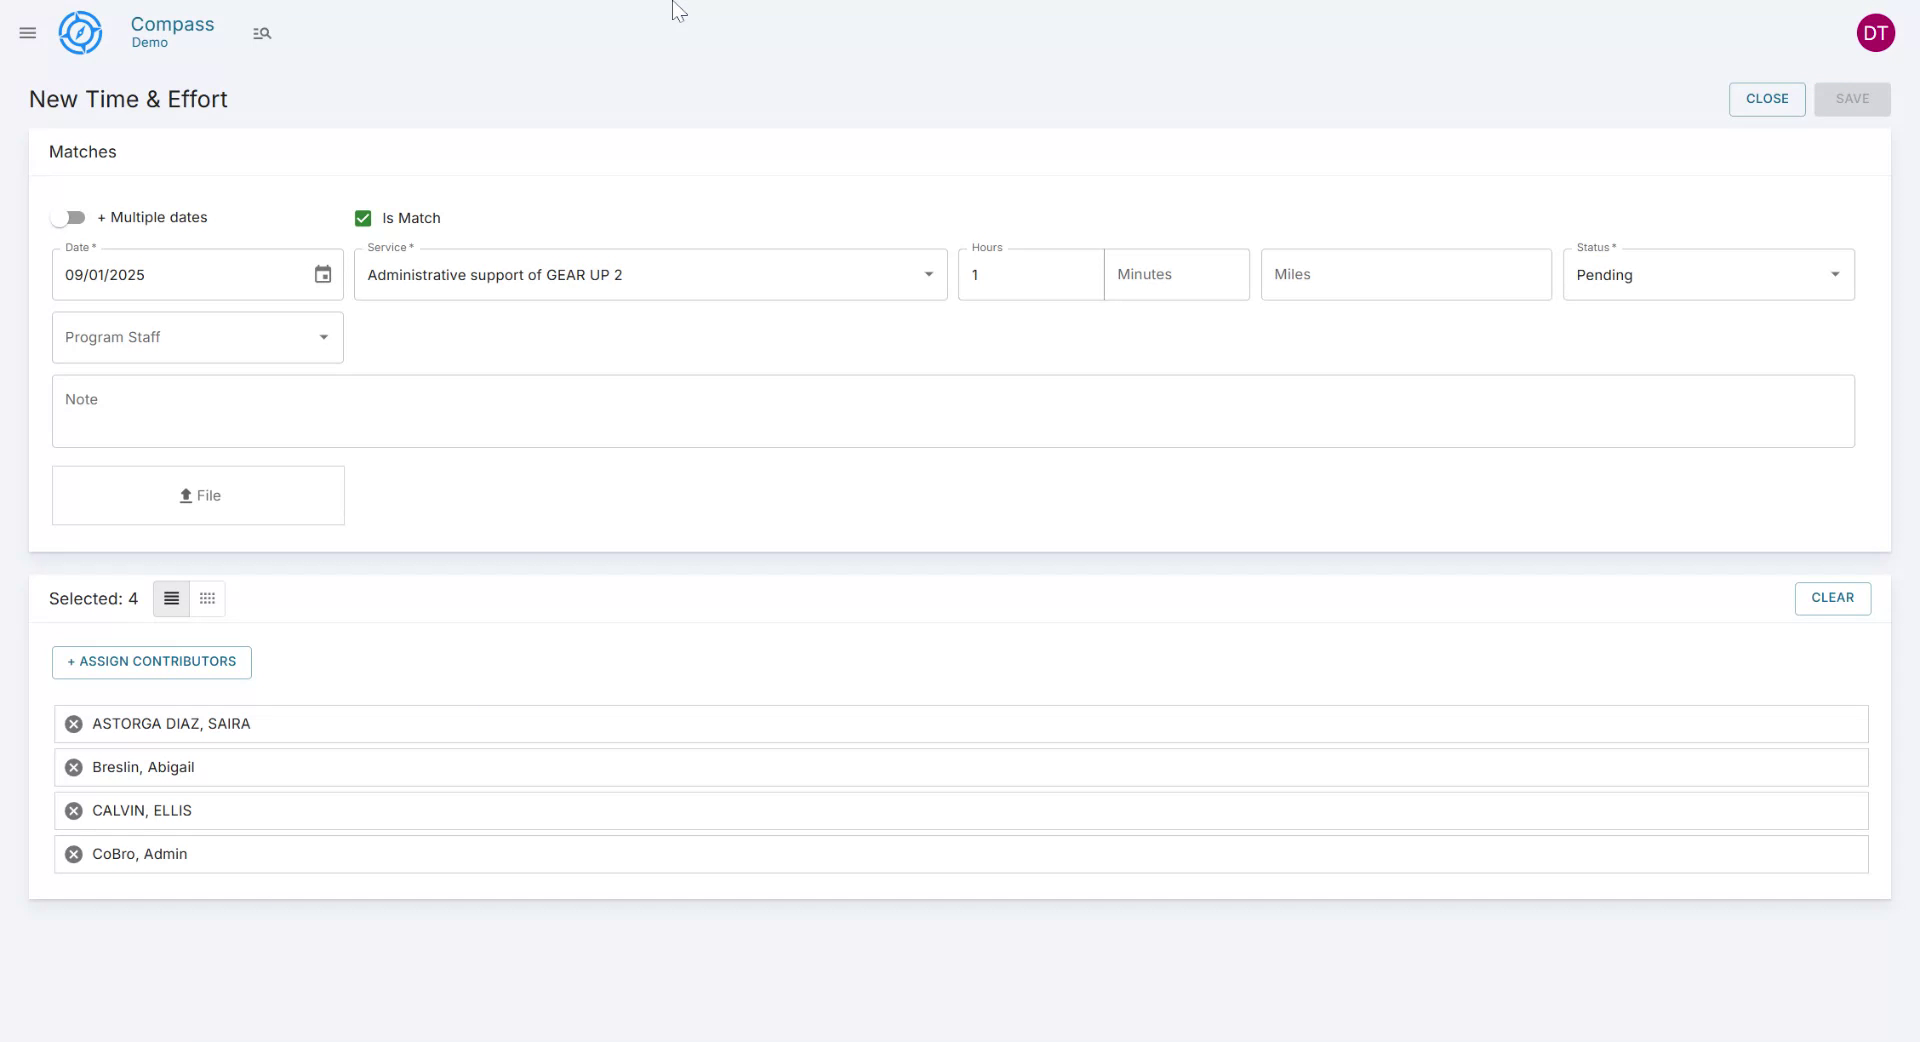This screenshot has width=1920, height=1042.
Task: Open the Service dropdown
Action: (x=928, y=273)
